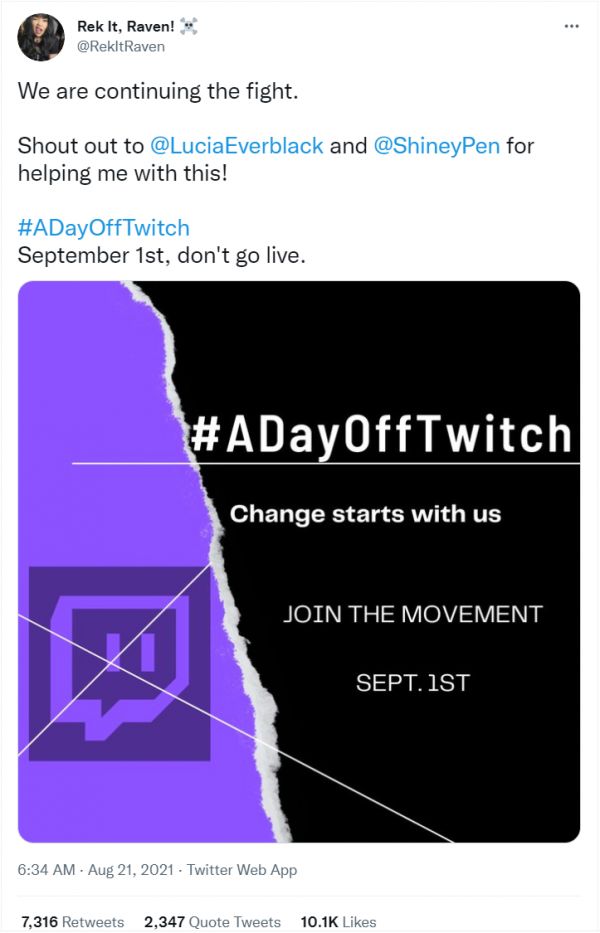Open the @ShineyPen mention
Image resolution: width=600 pixels, height=933 pixels.
tap(437, 145)
